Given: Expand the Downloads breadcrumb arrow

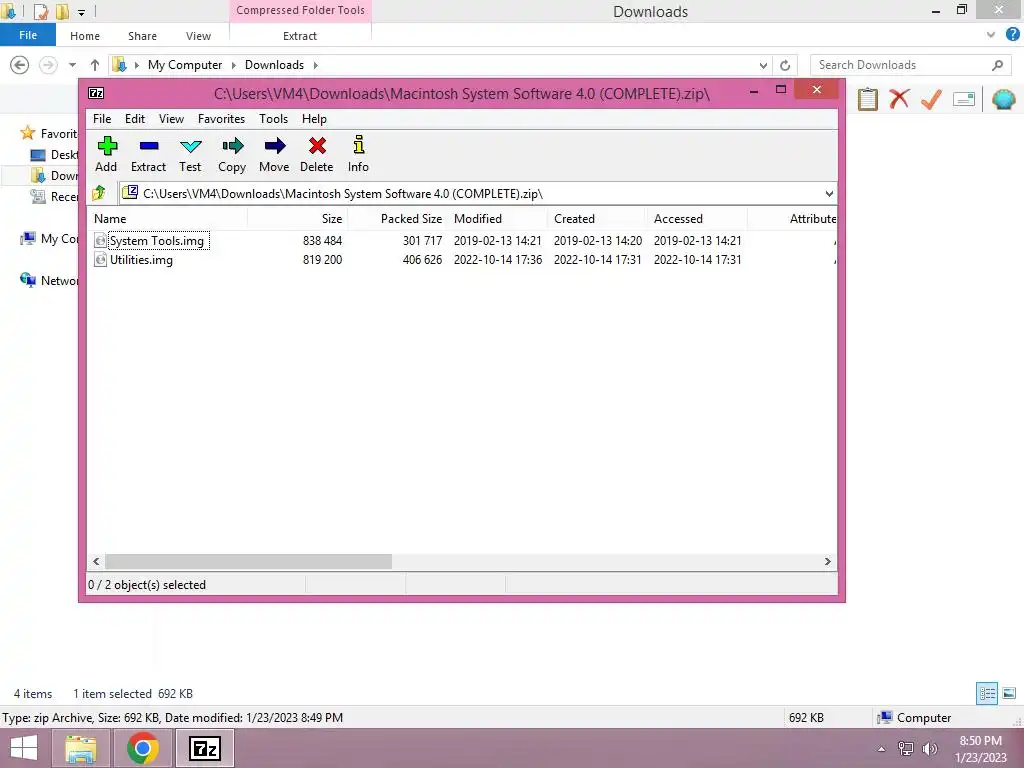Looking at the screenshot, I should pos(315,65).
